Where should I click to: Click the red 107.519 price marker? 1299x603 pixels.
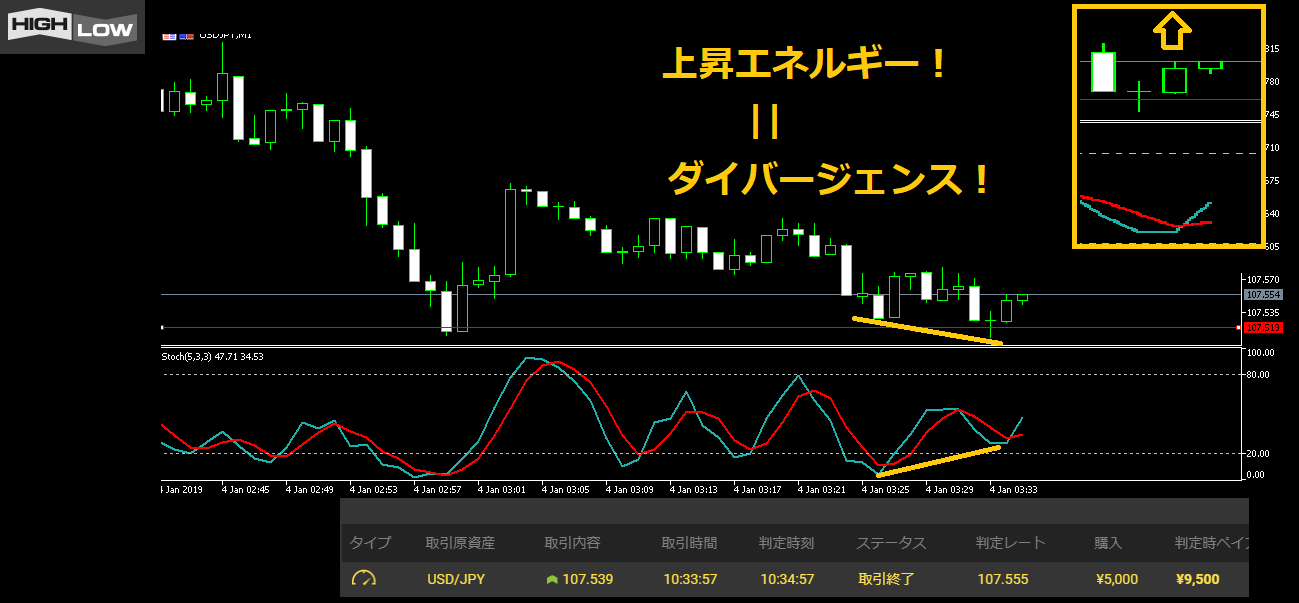click(1263, 327)
